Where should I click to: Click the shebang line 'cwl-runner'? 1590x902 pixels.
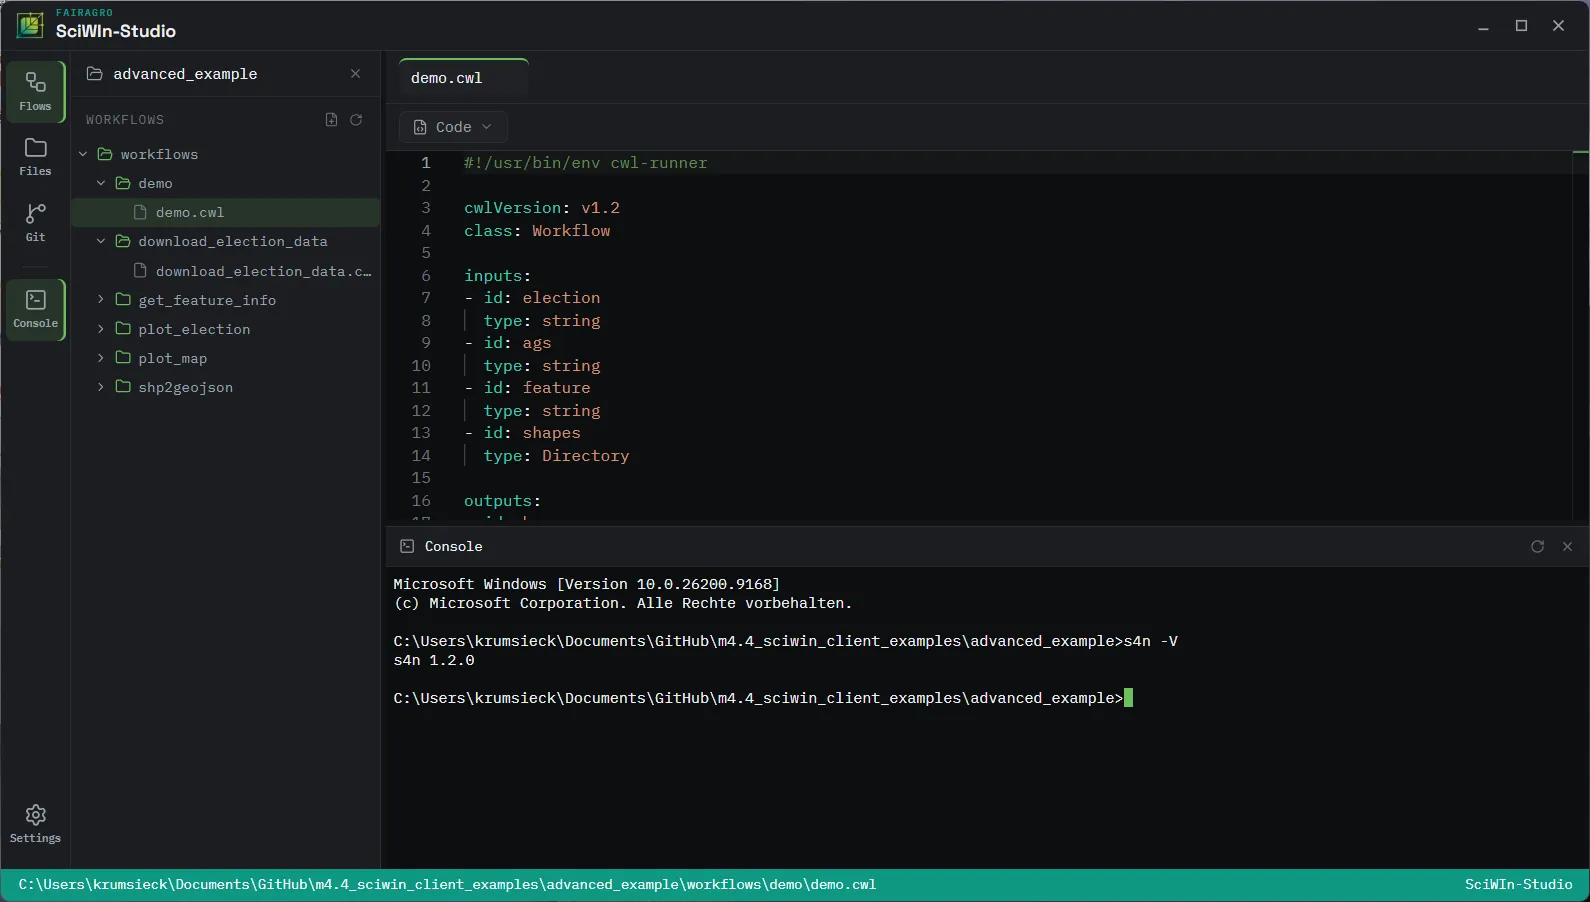(x=585, y=163)
